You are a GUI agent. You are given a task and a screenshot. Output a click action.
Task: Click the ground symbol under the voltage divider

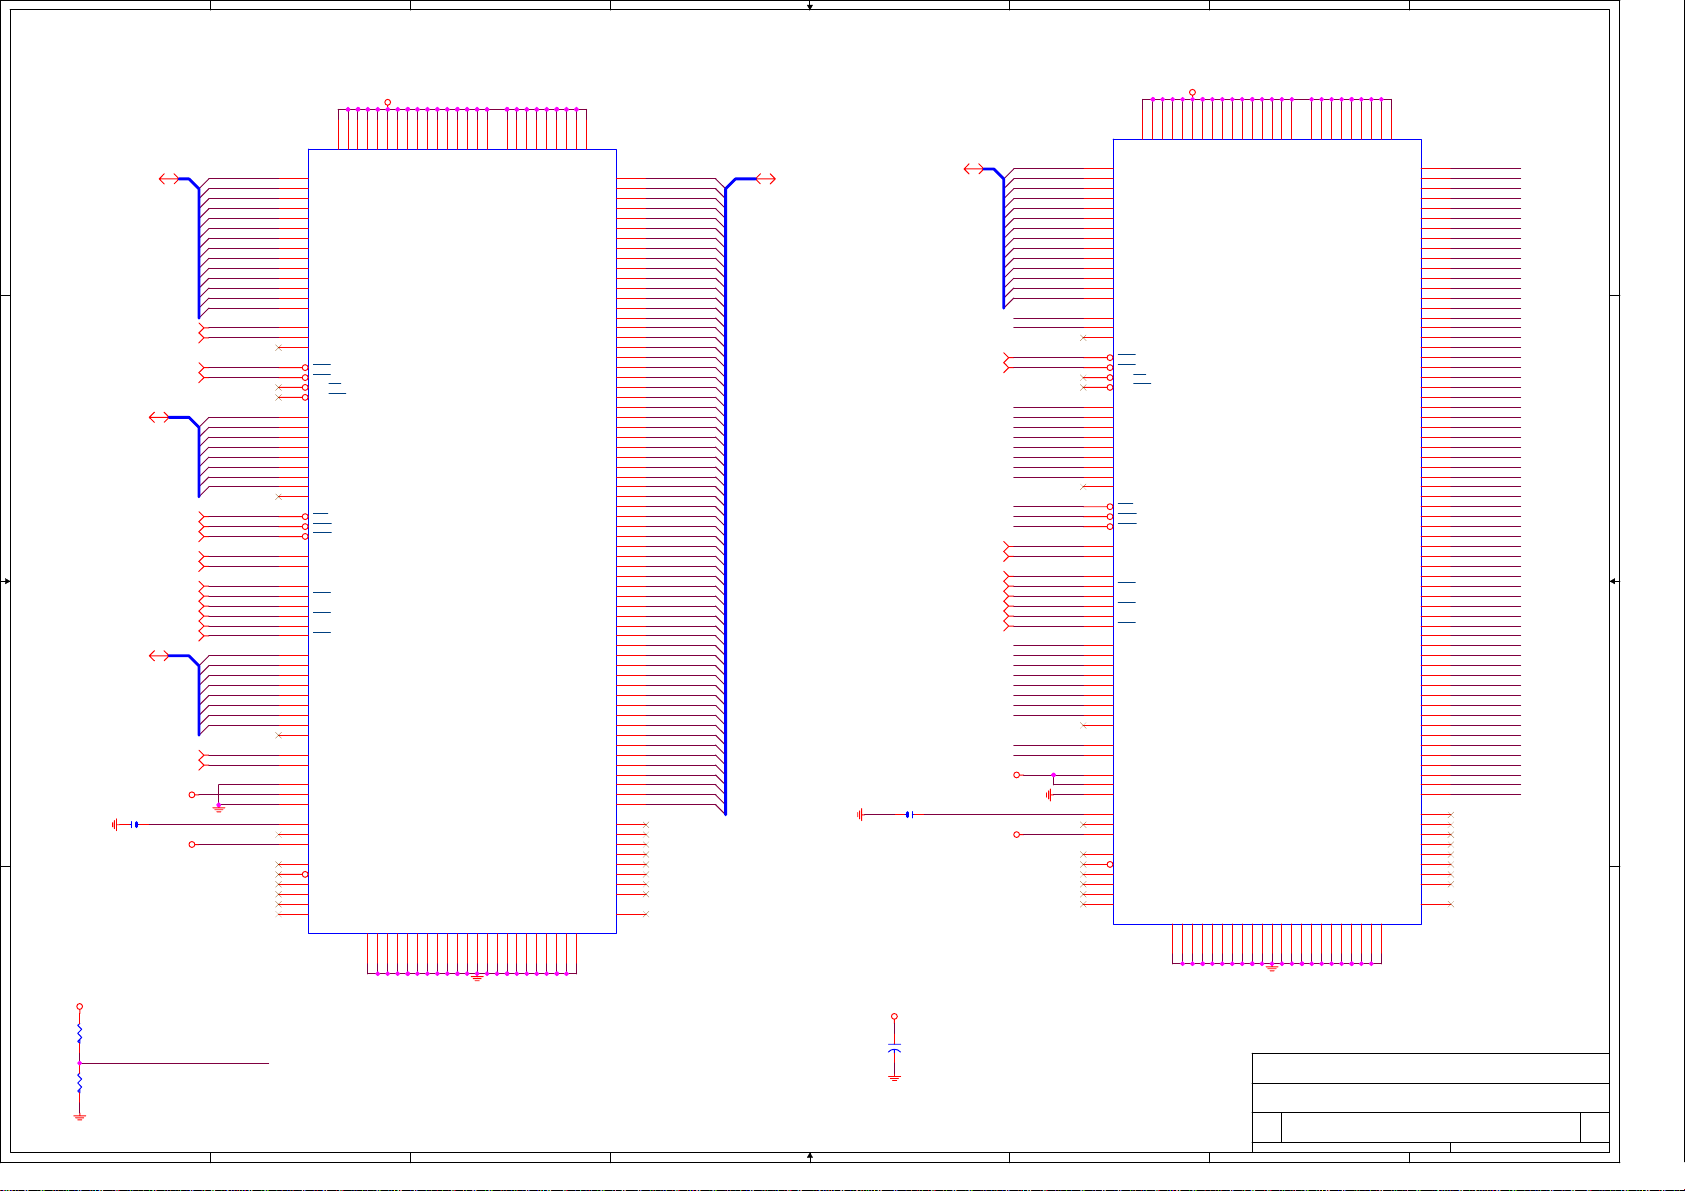tap(79, 1116)
